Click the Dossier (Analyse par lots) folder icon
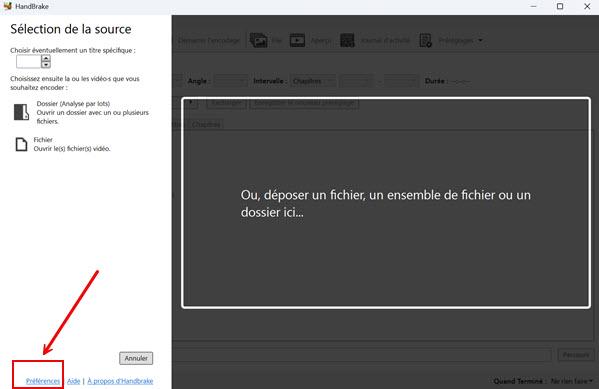The height and width of the screenshot is (389, 599). pos(21,112)
